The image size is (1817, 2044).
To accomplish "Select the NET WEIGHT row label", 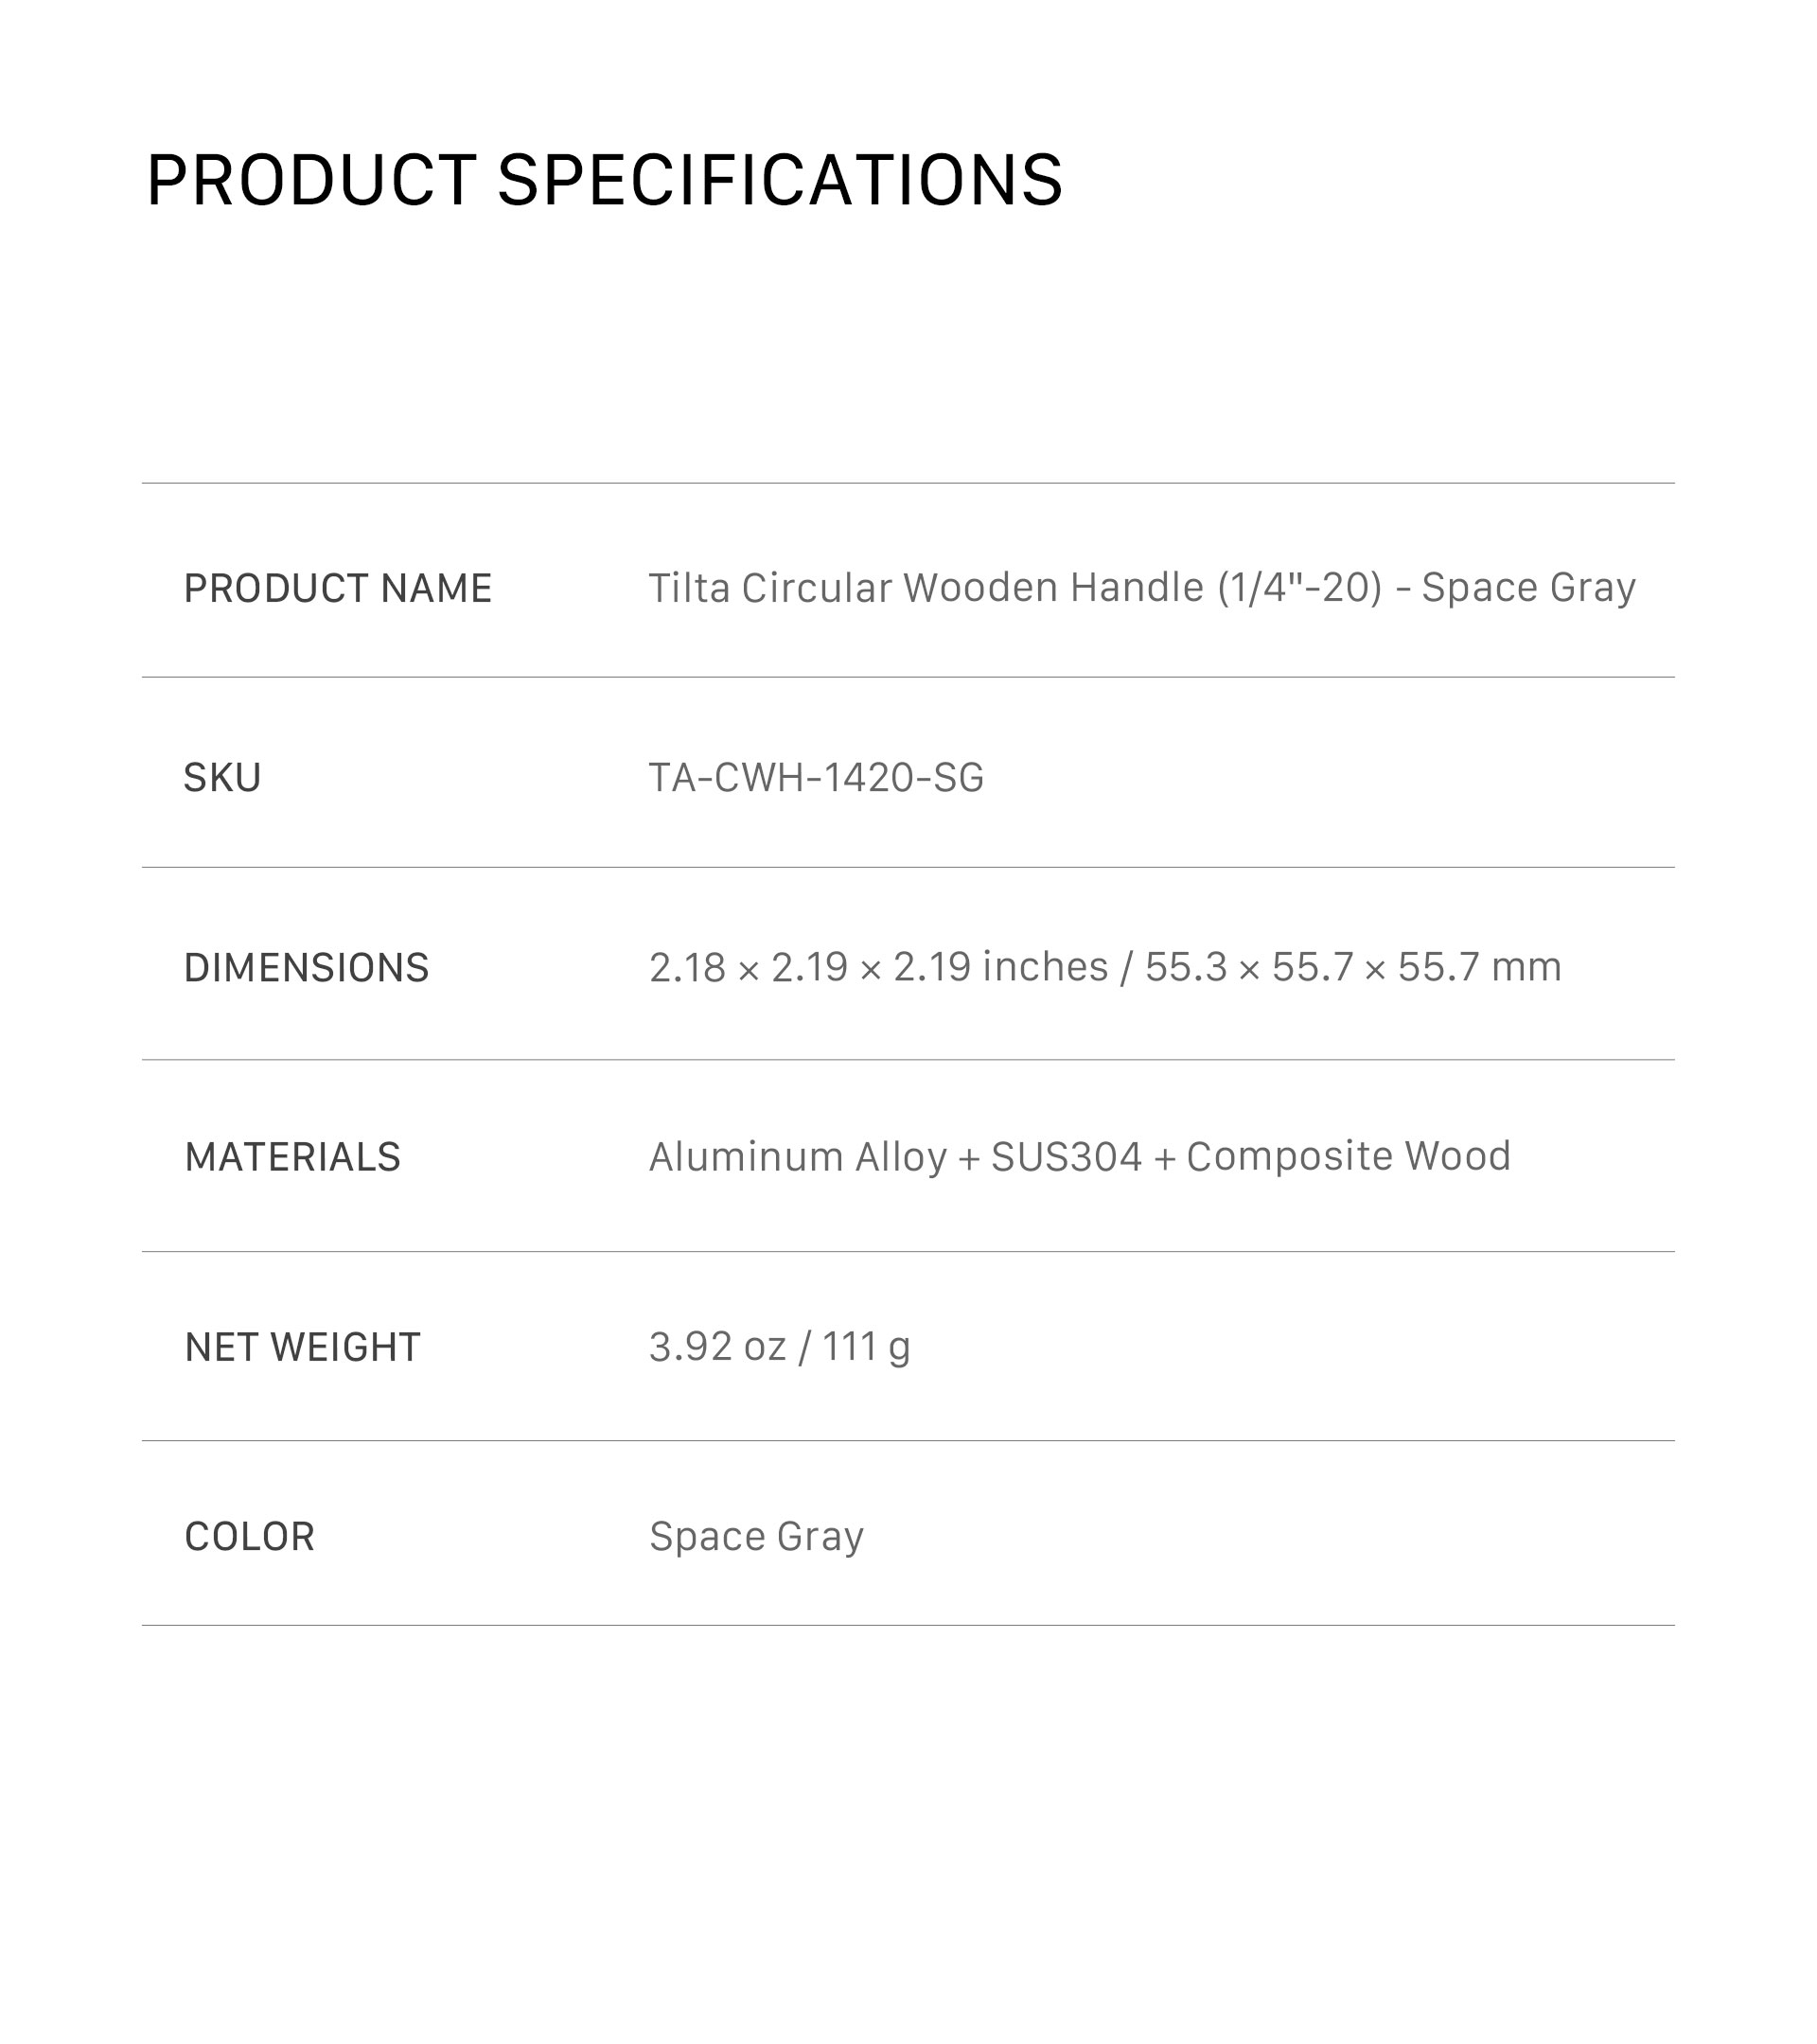I will coord(302,1347).
